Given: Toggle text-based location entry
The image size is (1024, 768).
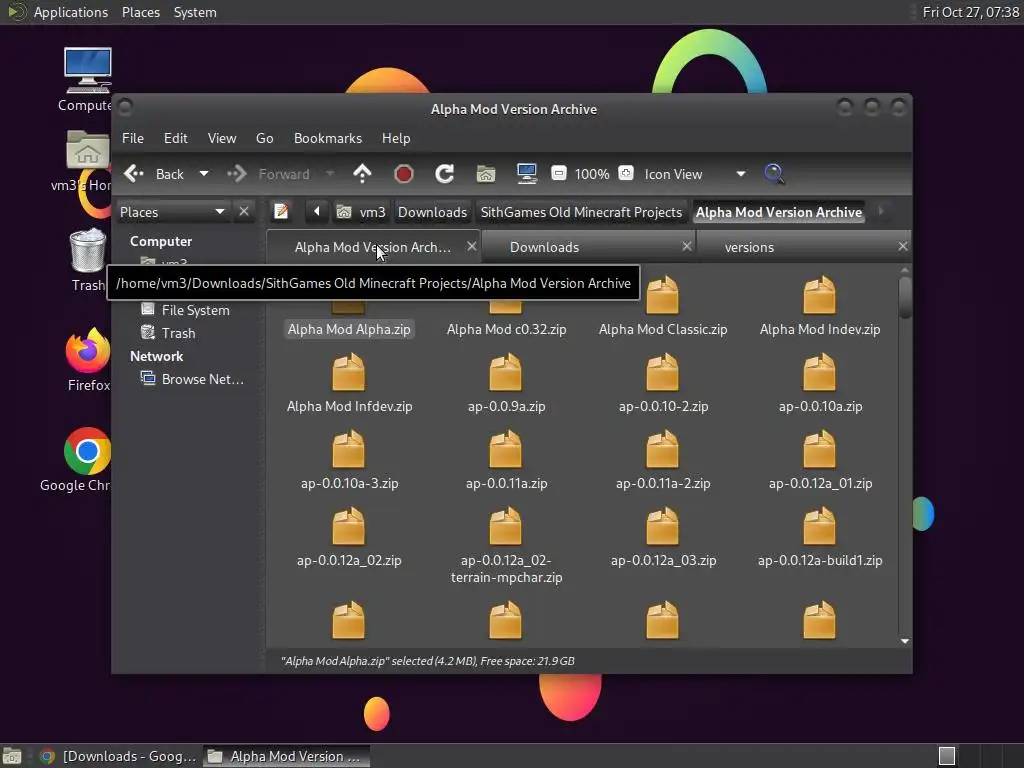Looking at the screenshot, I should [x=281, y=212].
